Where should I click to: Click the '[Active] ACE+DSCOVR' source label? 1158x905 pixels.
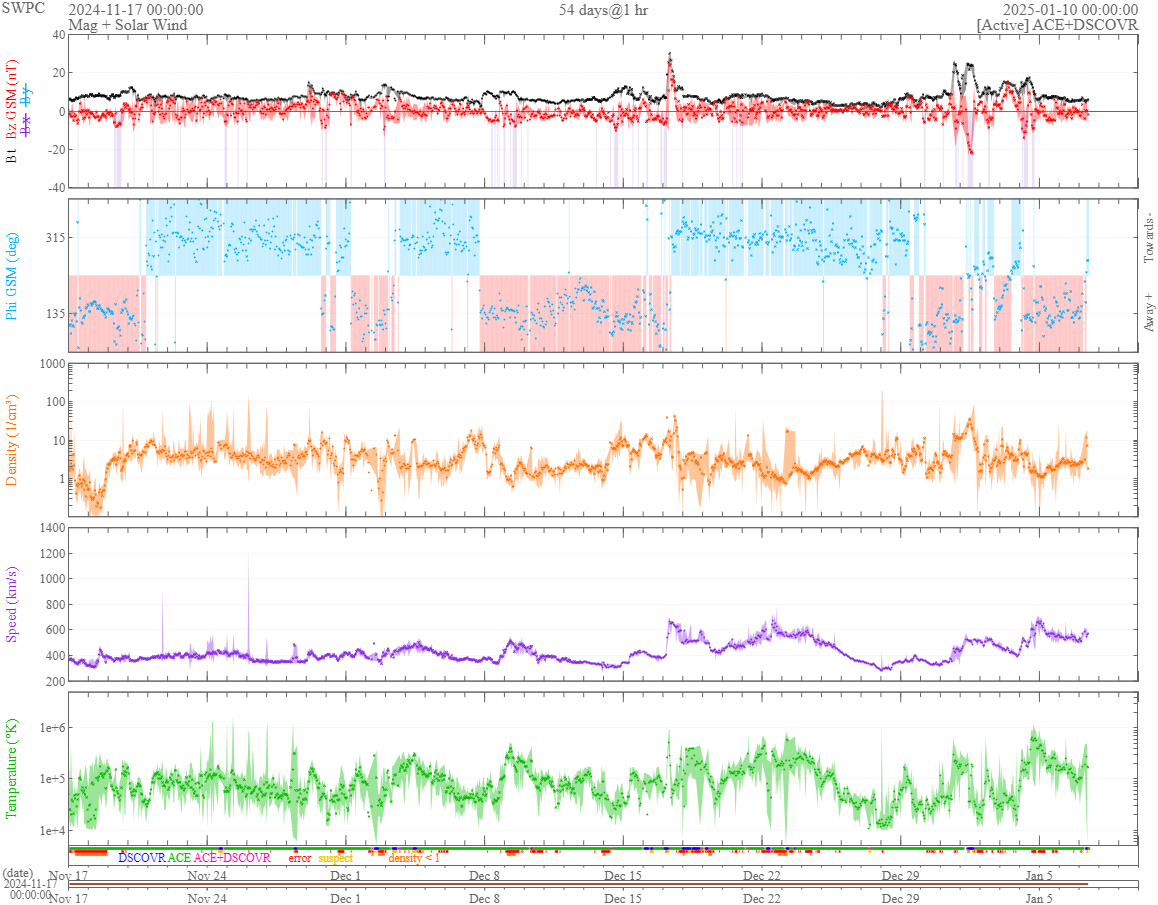click(x=1058, y=24)
